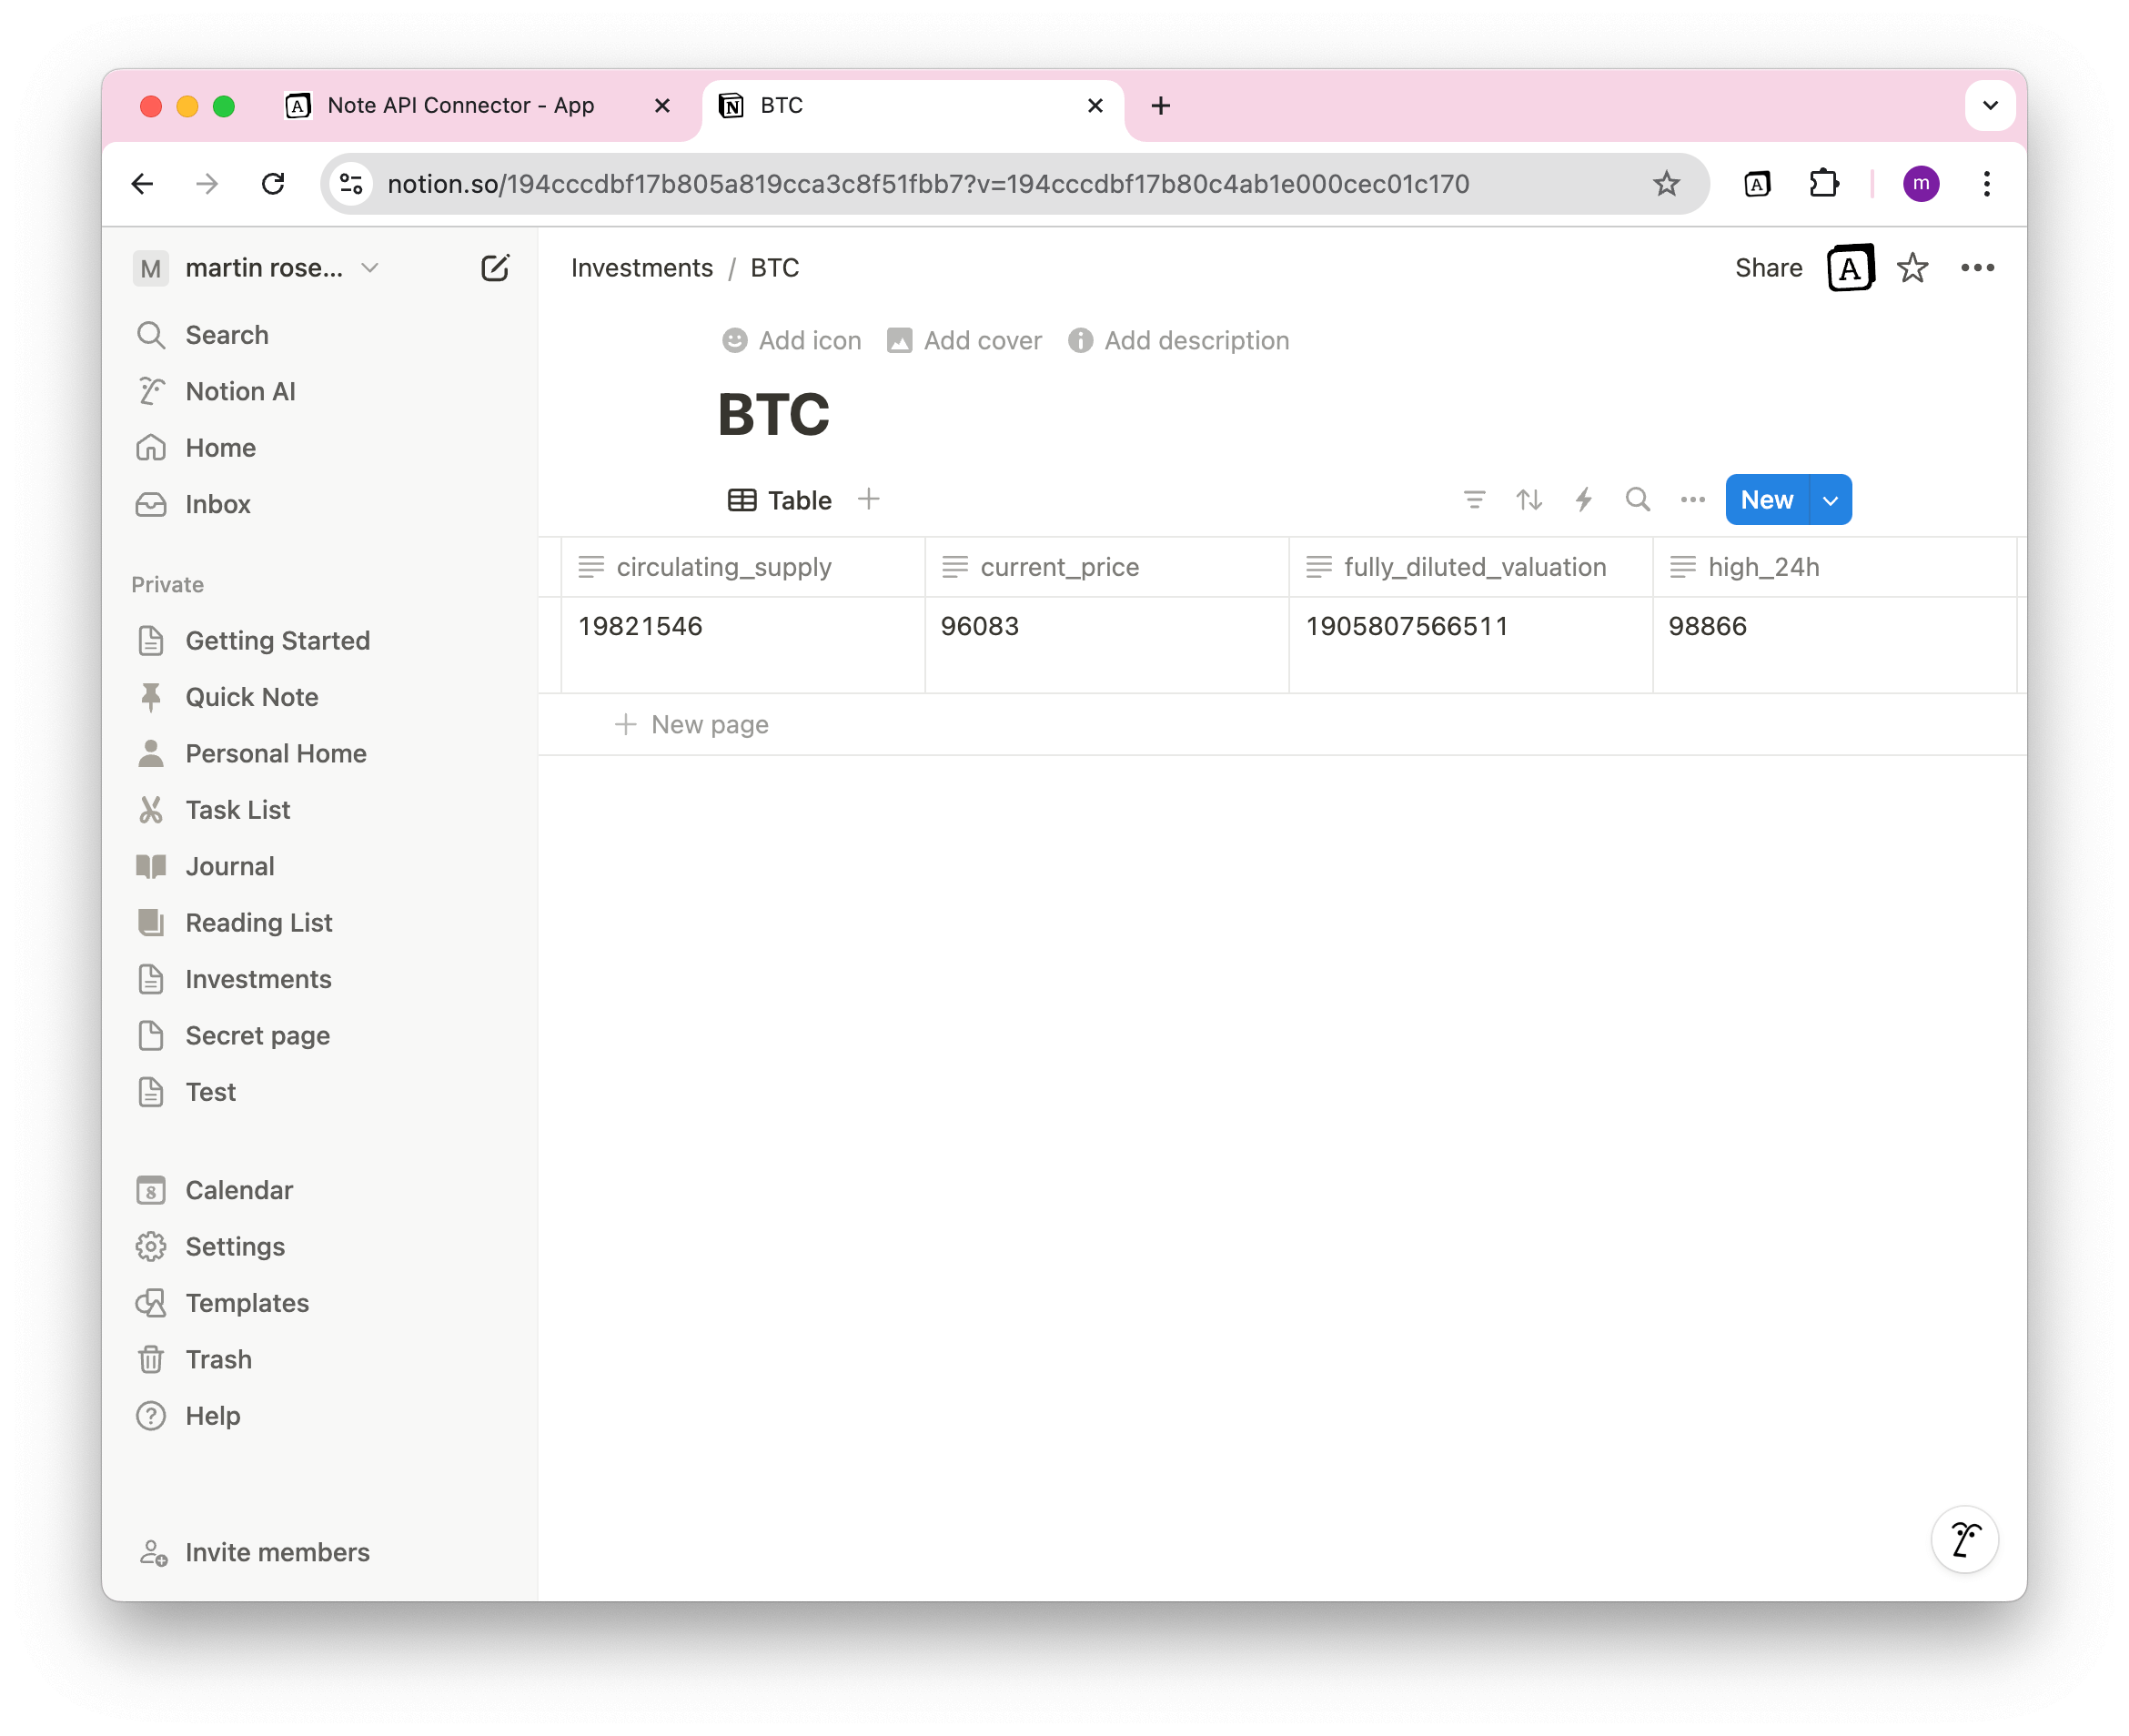The width and height of the screenshot is (2129, 1736).
Task: Open the filter options in the table toolbar
Action: pyautogui.click(x=1474, y=499)
